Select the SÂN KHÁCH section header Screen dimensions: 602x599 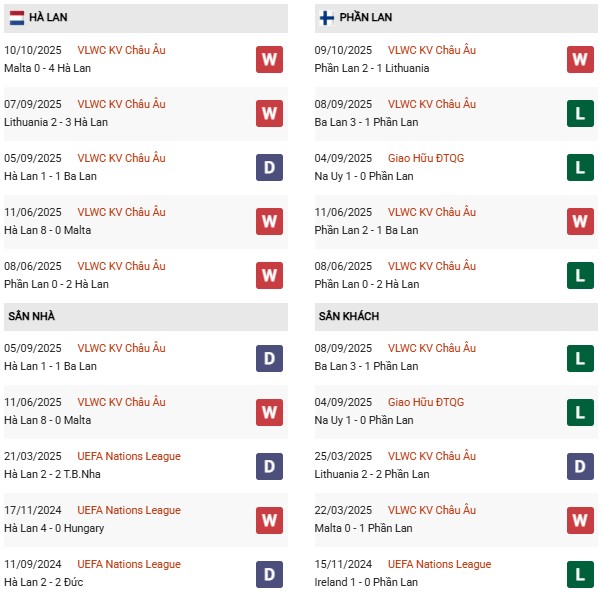pyautogui.click(x=348, y=316)
